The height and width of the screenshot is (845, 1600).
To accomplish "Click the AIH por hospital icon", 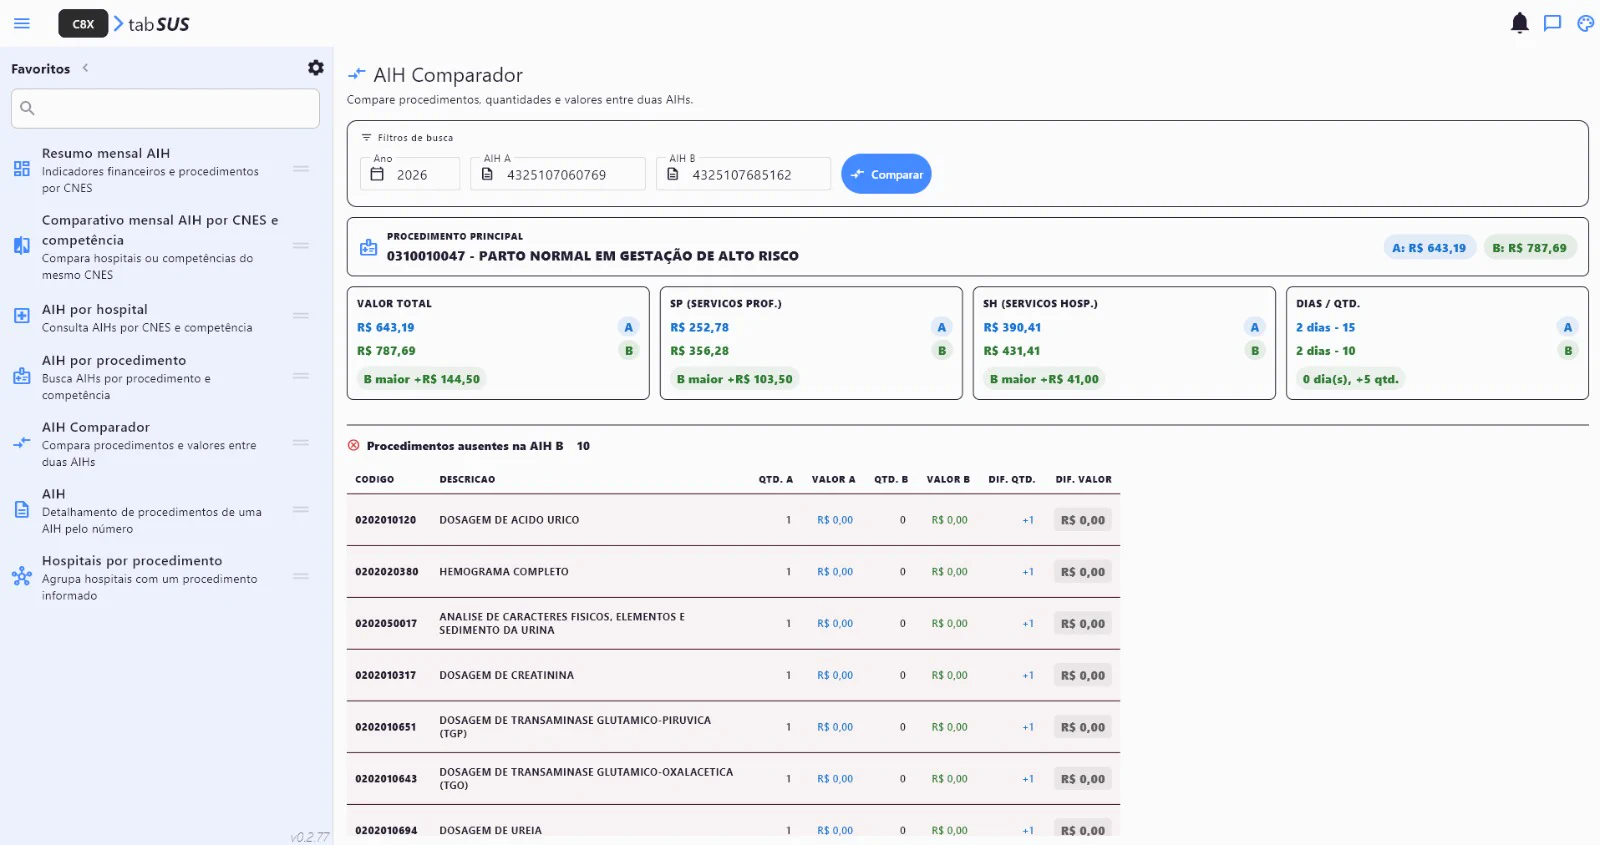I will tap(22, 316).
